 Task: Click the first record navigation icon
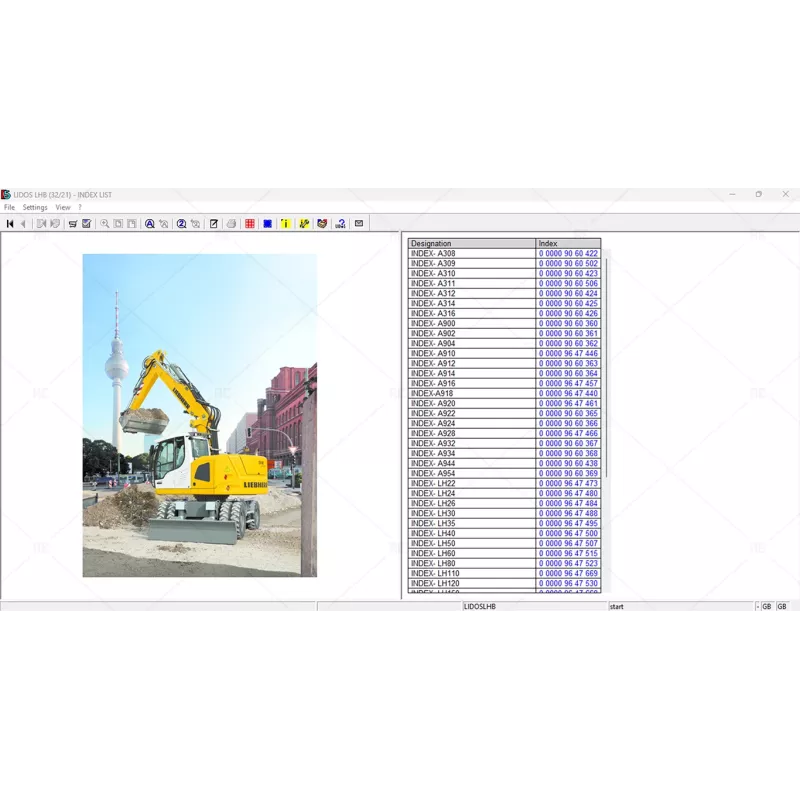10,225
